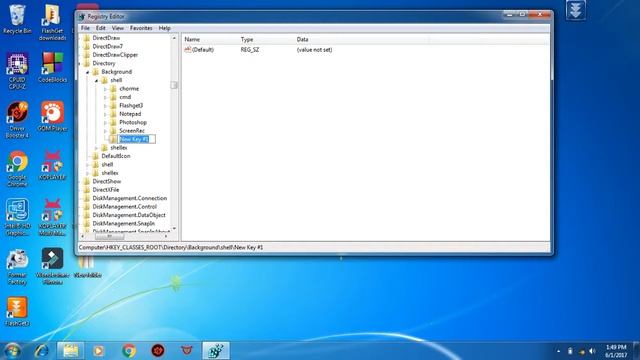Open the Help menu
640x360 pixels.
point(164,28)
